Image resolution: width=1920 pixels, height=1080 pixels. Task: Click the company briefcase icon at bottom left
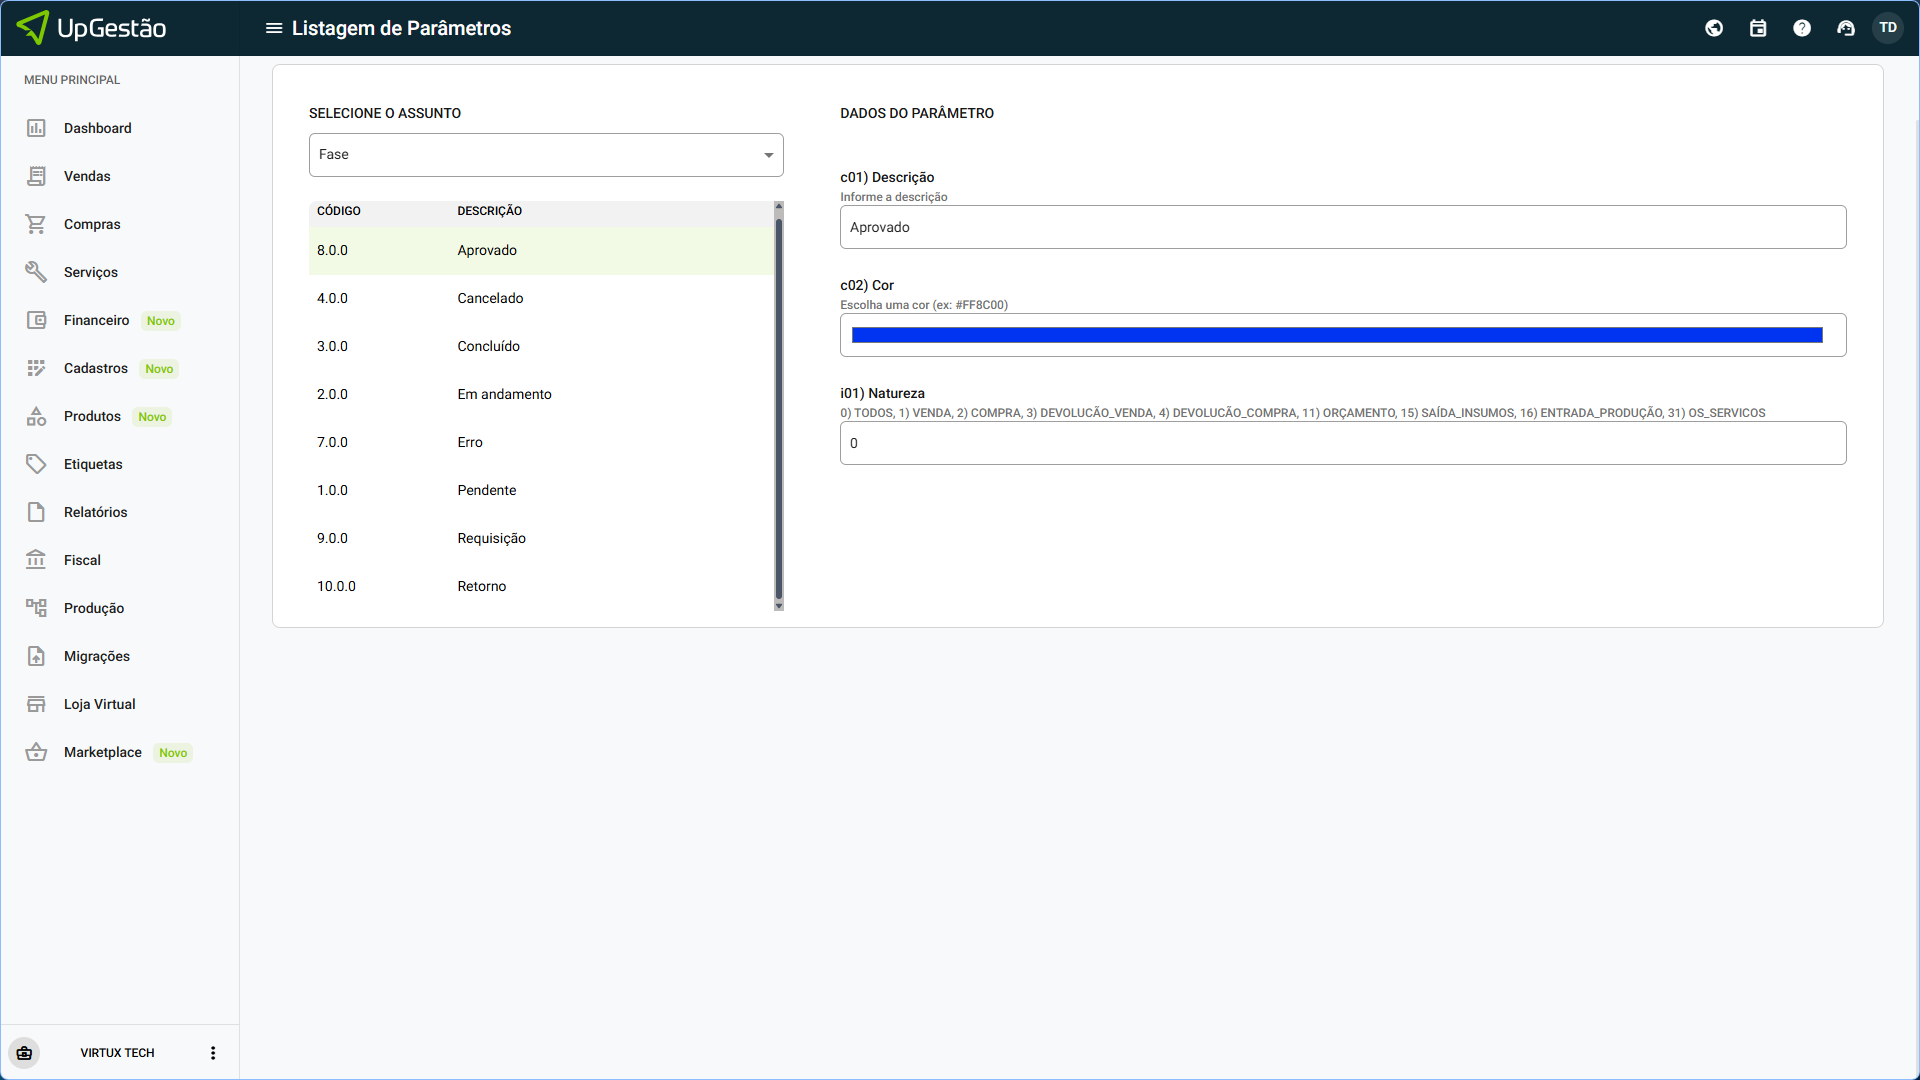(x=24, y=1053)
